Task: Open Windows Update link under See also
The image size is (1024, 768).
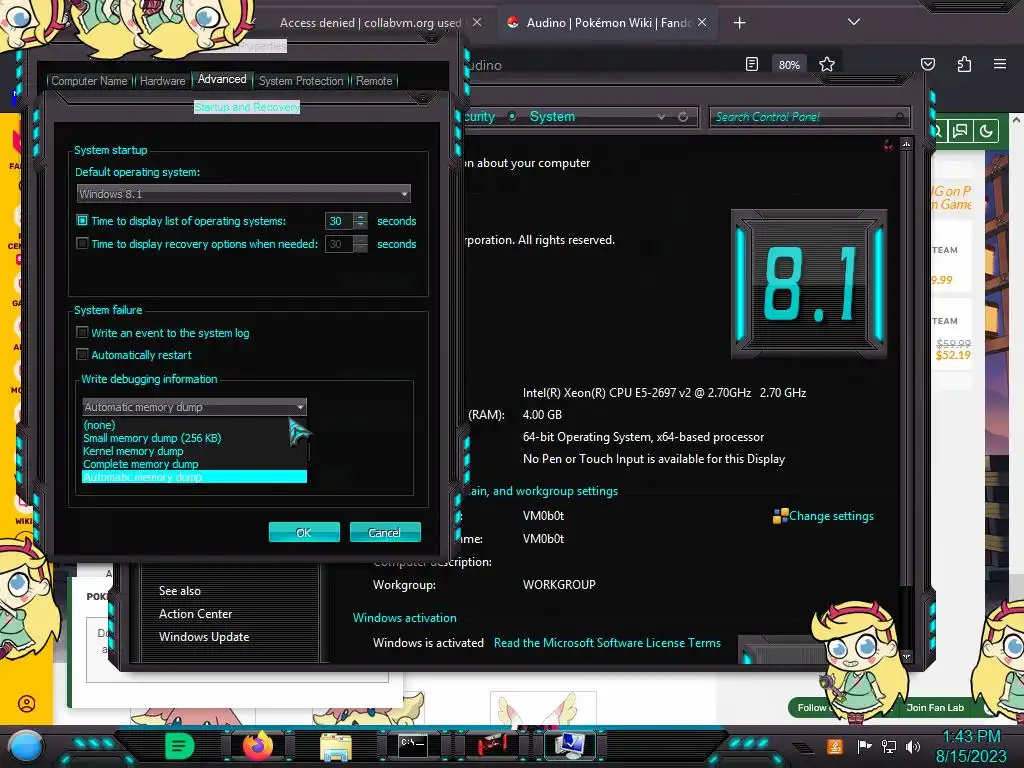Action: tap(204, 637)
